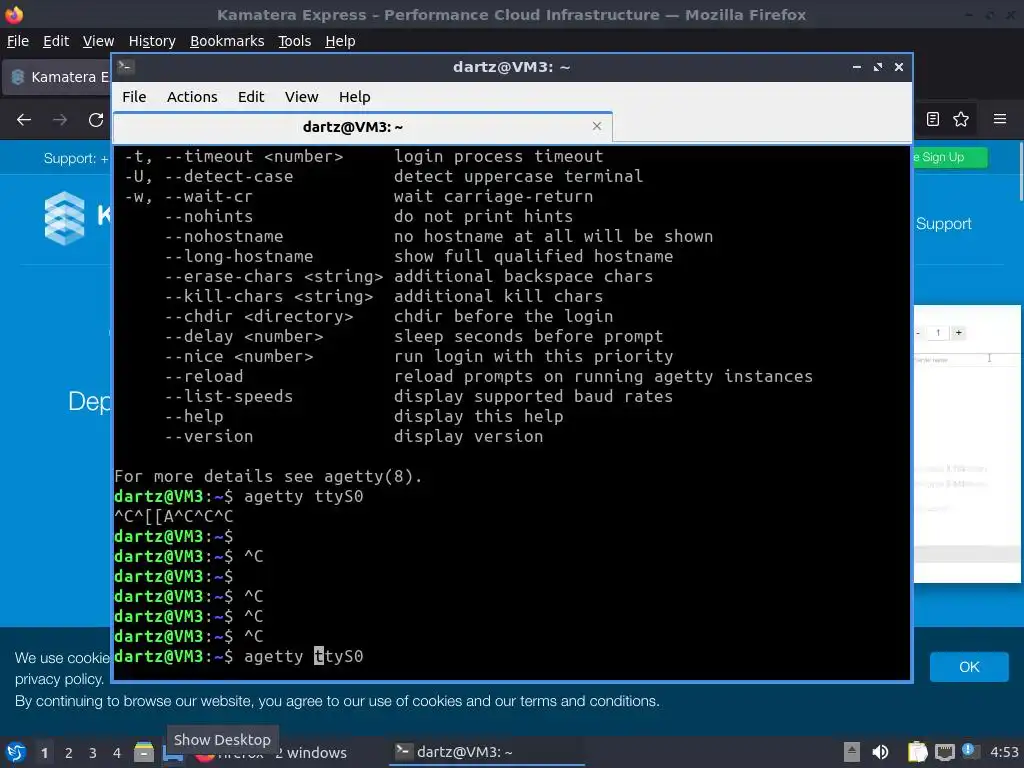The image size is (1024, 768).
Task: Click the Support phone text on Kamatera page
Action: 76,159
